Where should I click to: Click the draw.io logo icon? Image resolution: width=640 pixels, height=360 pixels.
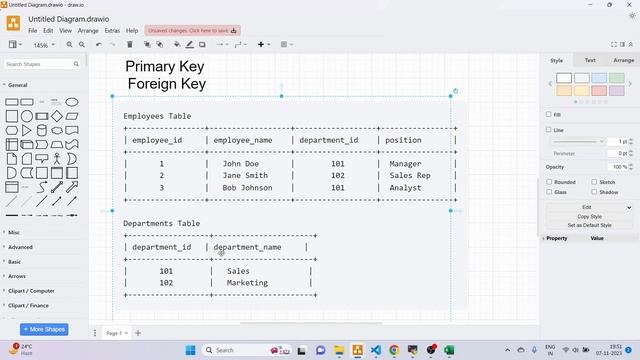tap(13, 23)
